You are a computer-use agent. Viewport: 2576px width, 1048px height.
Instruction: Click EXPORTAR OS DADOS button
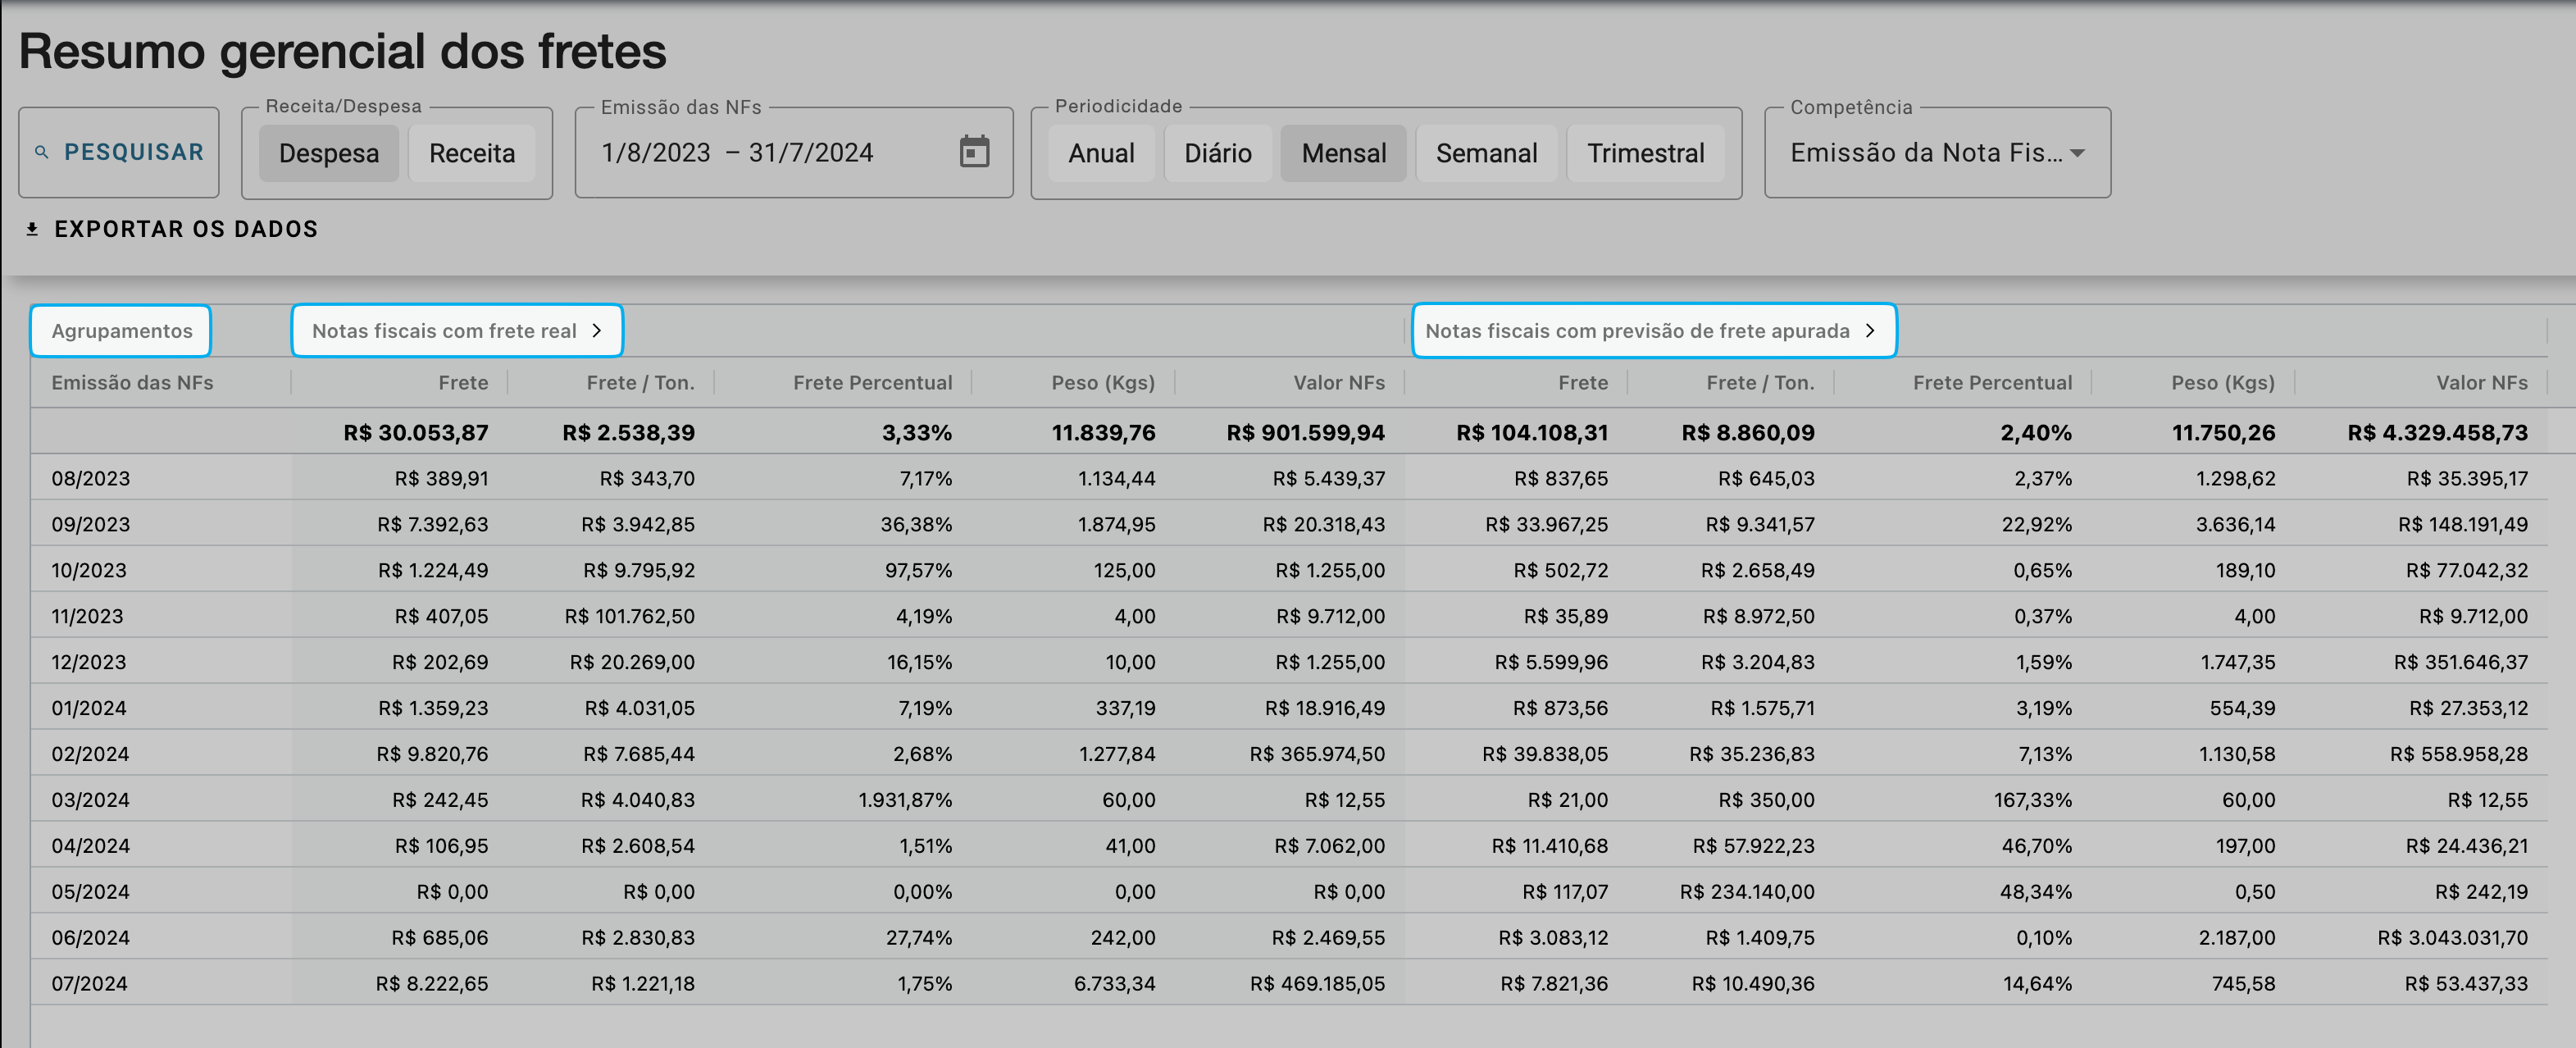172,229
